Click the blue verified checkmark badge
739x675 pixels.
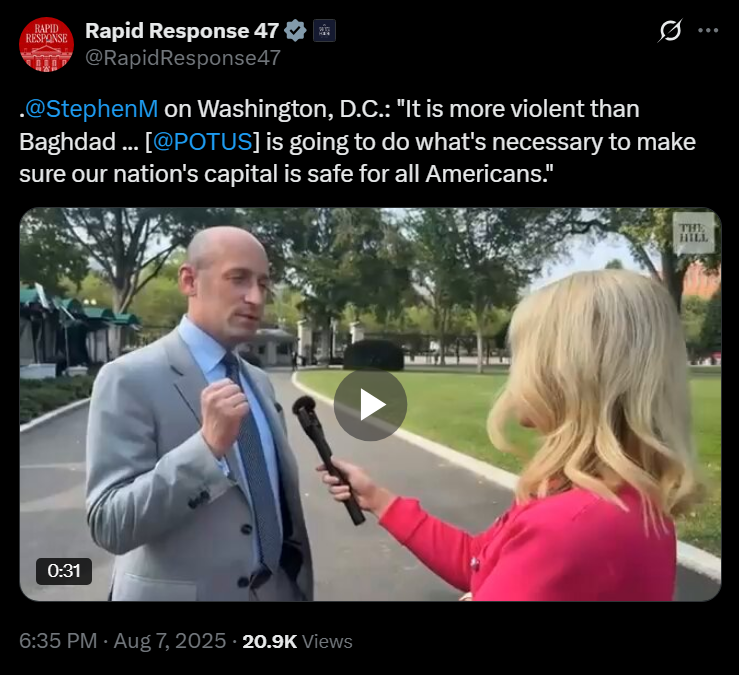(295, 31)
